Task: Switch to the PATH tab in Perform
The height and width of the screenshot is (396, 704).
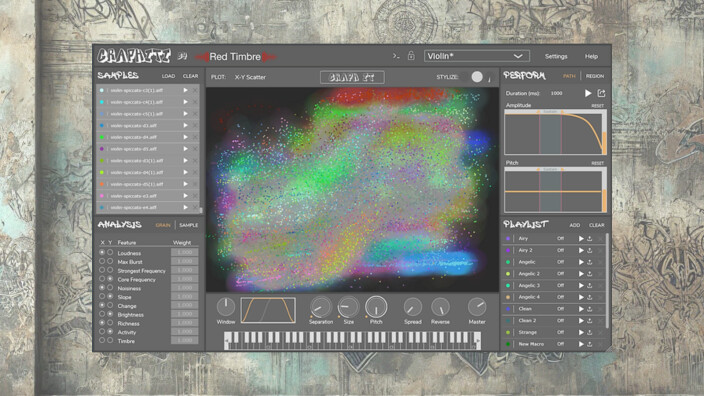Action: [569, 76]
